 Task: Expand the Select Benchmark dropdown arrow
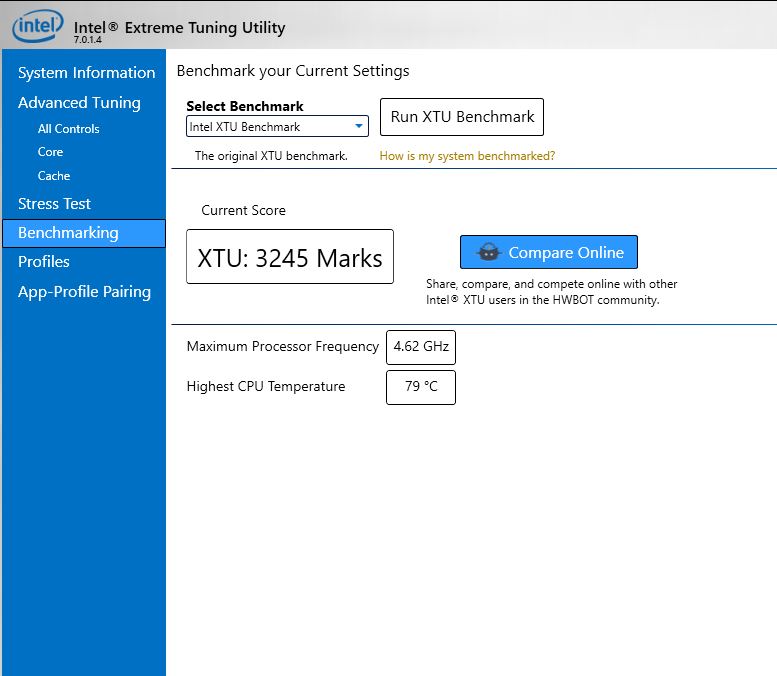[x=359, y=127]
